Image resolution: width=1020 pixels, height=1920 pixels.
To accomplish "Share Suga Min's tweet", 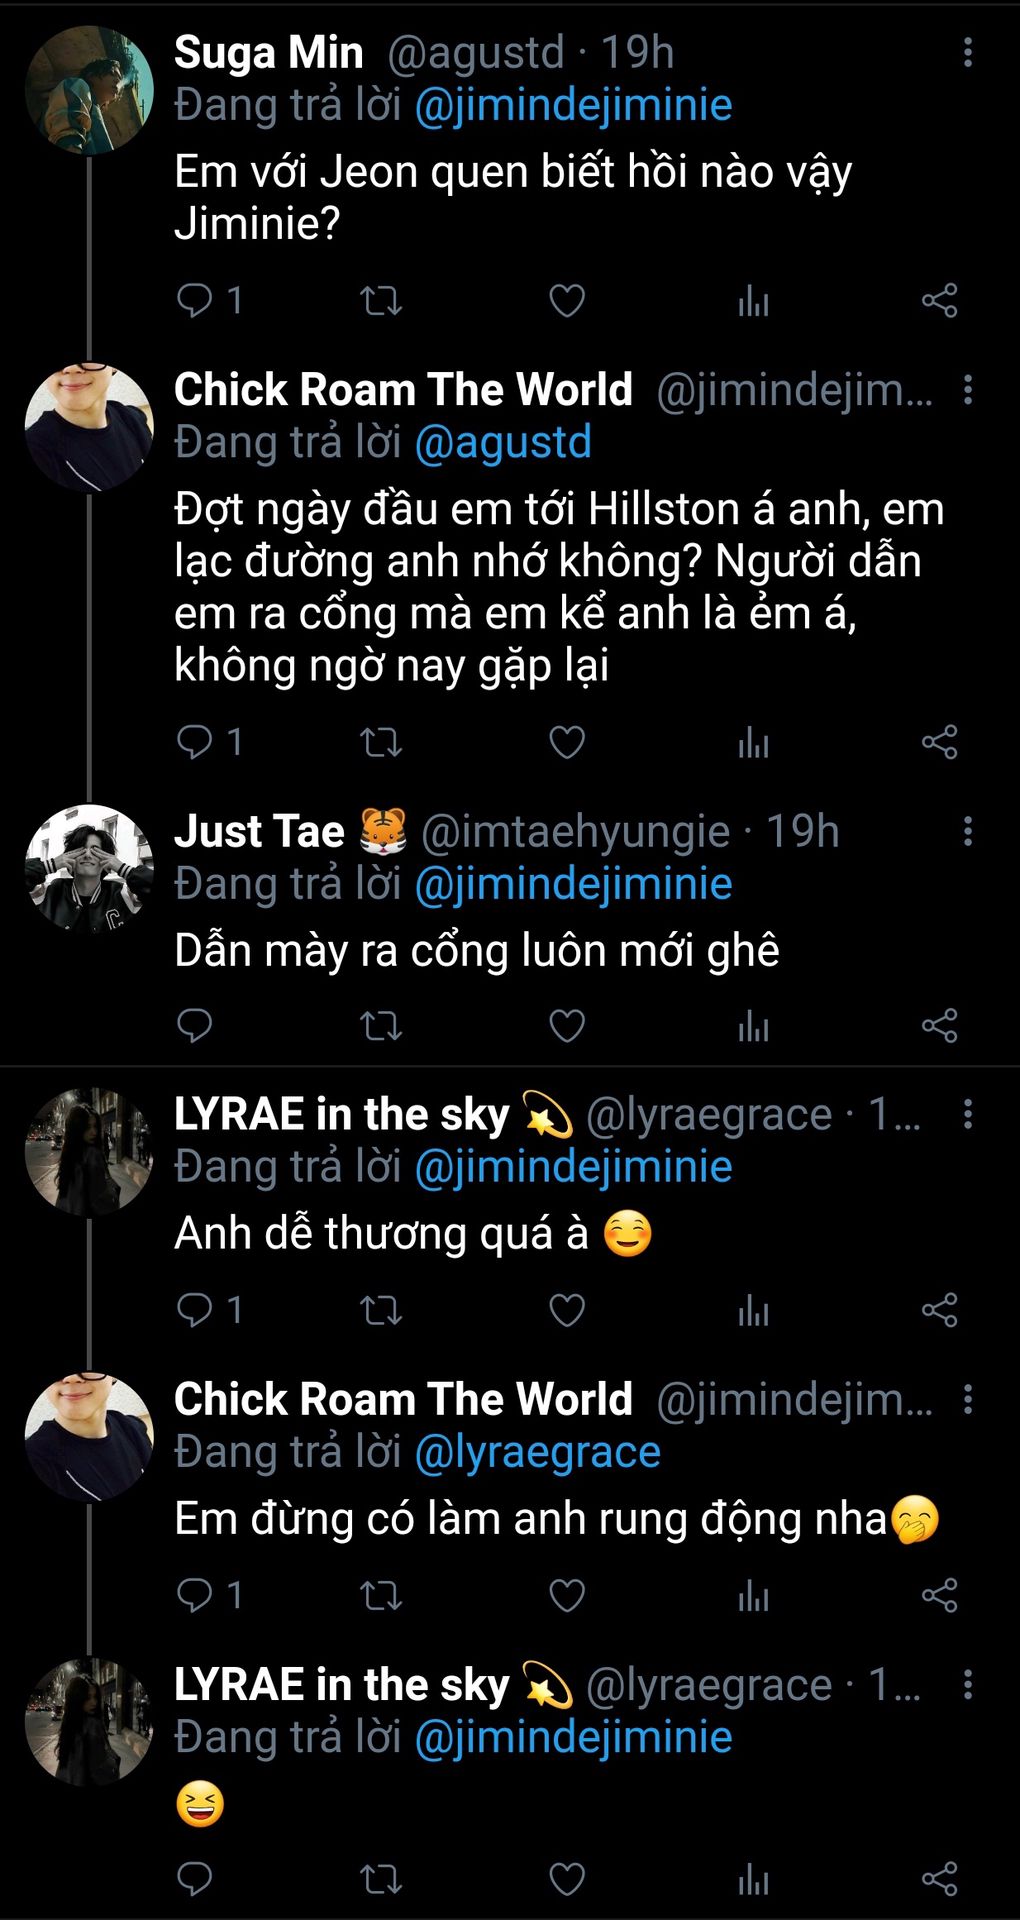I will (939, 300).
